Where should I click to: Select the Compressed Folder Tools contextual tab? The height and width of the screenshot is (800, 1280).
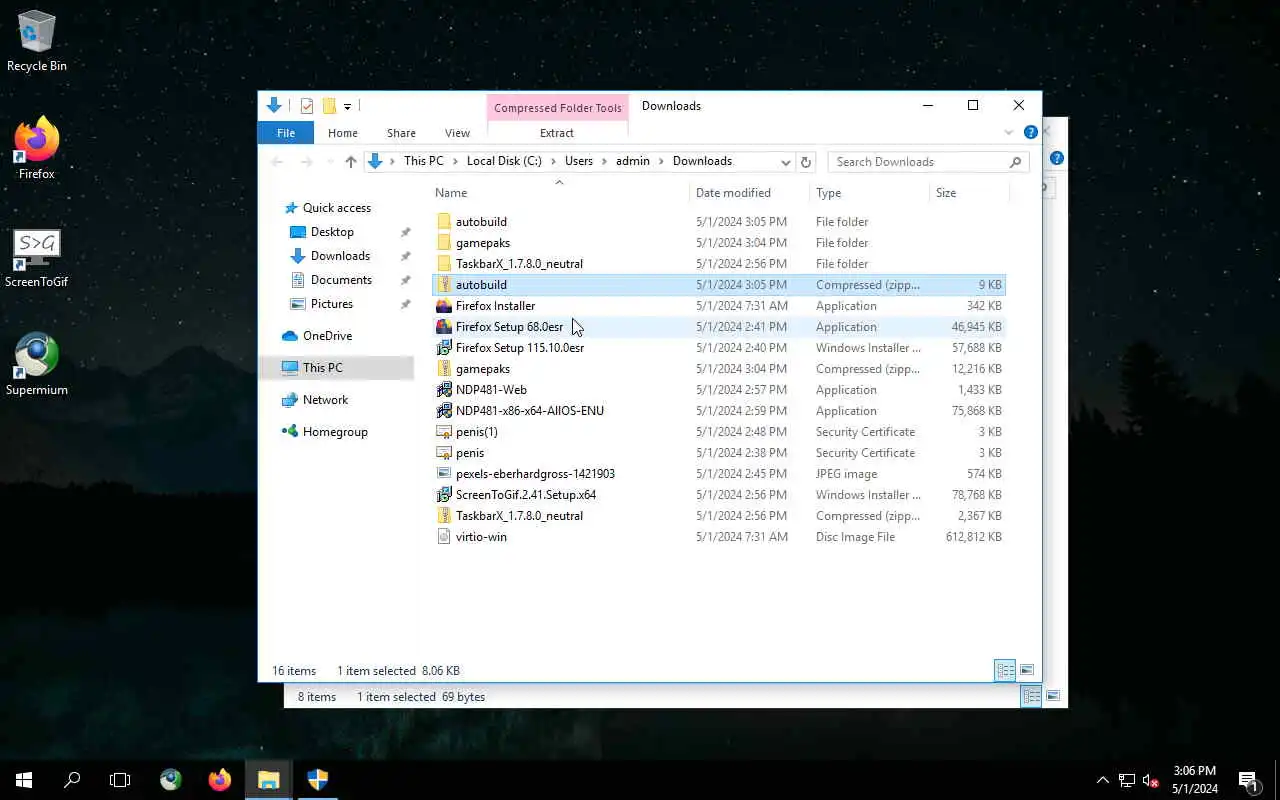point(558,108)
